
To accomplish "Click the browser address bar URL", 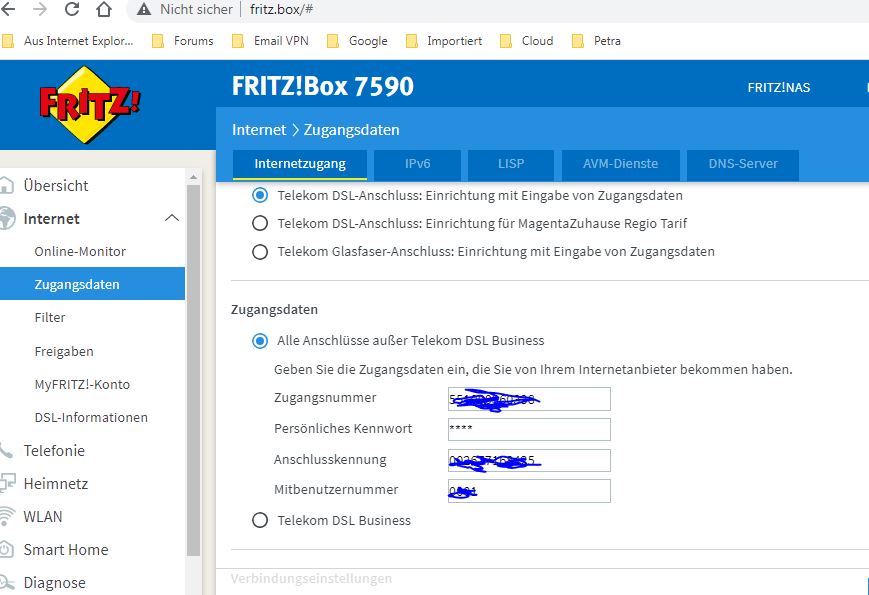I will point(282,9).
